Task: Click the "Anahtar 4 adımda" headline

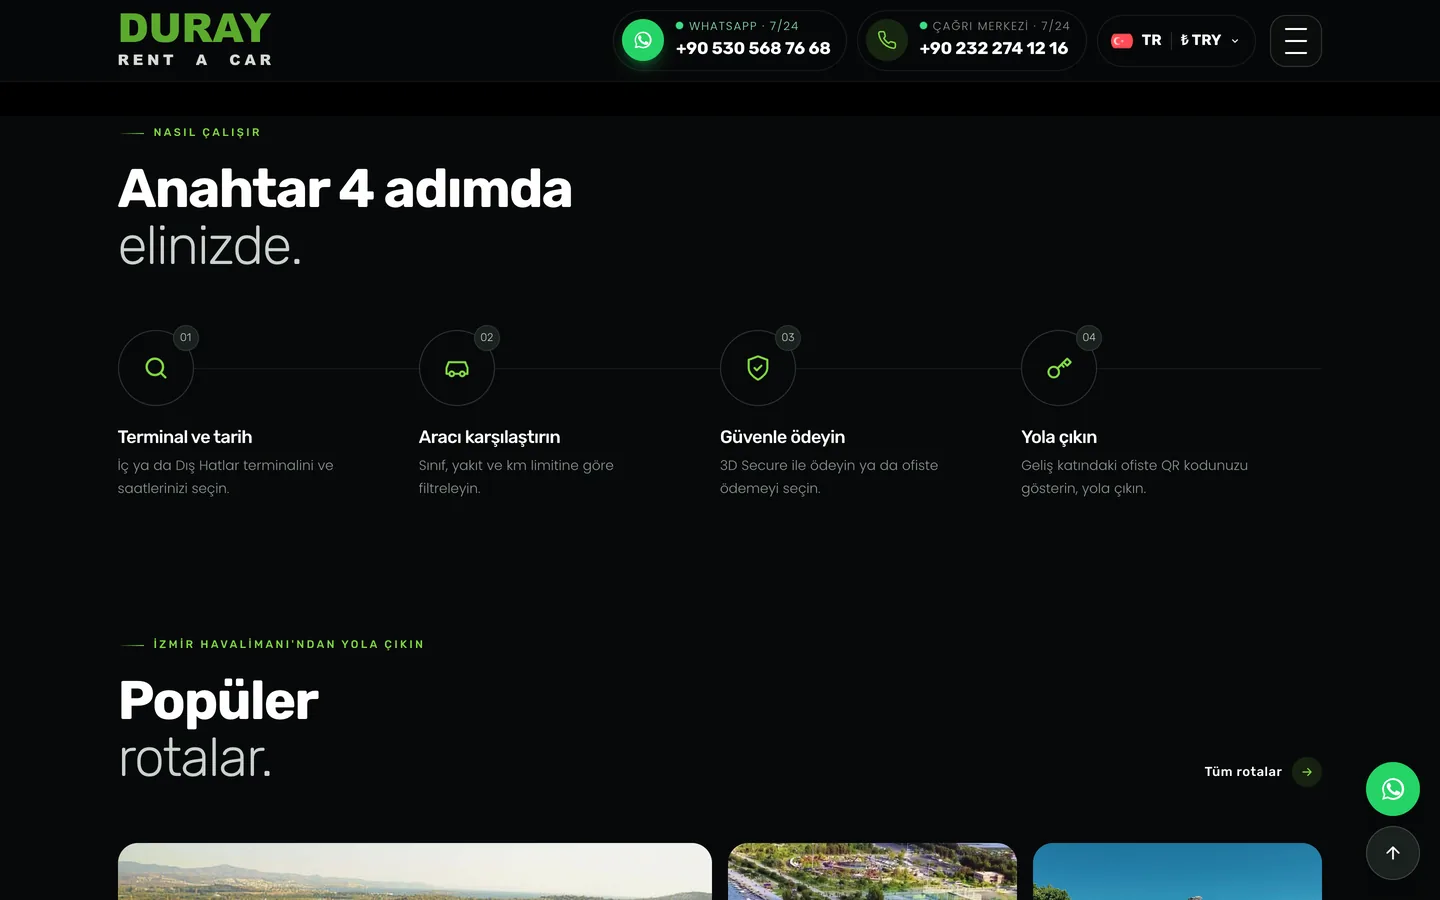Action: [345, 189]
